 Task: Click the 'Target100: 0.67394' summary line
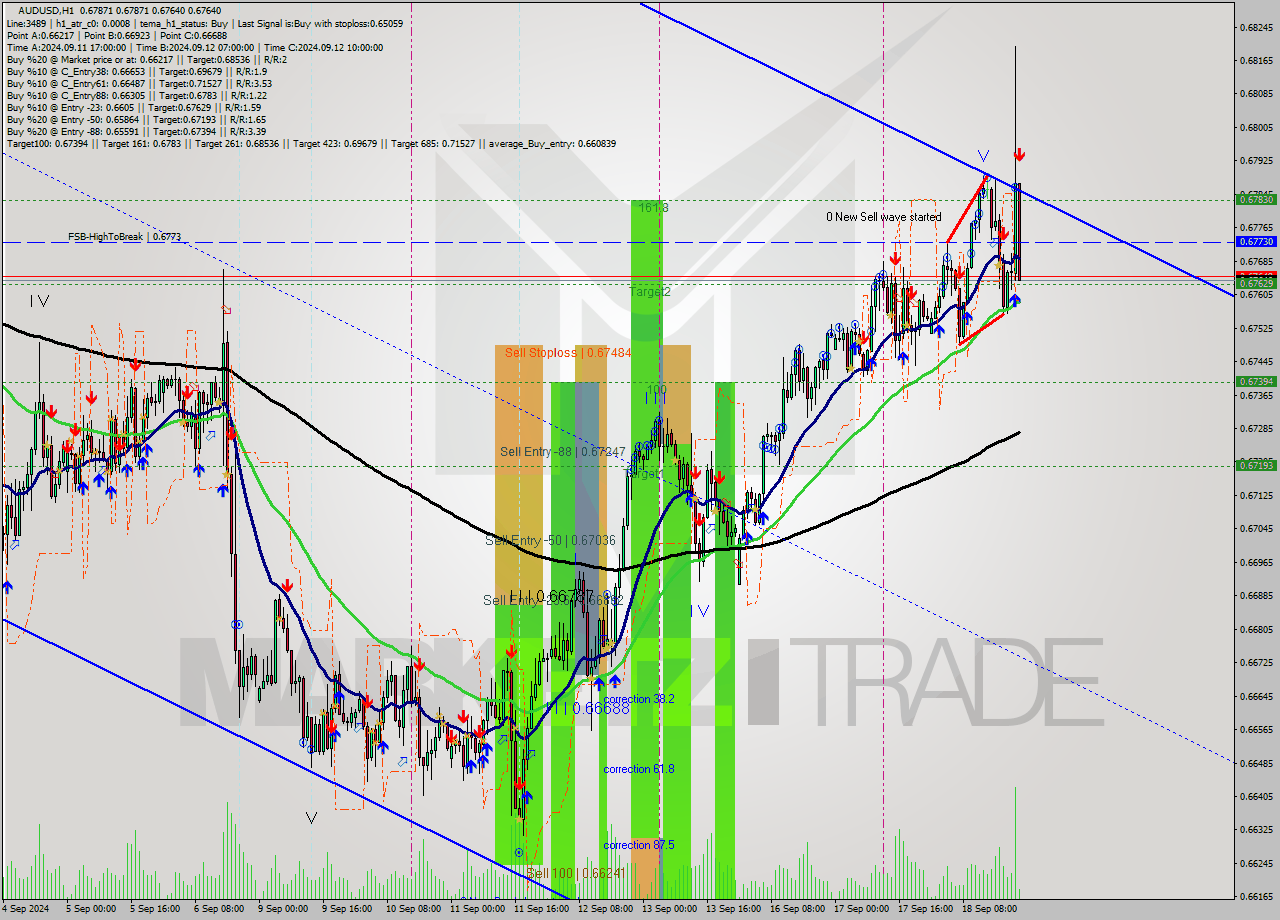[x=311, y=143]
